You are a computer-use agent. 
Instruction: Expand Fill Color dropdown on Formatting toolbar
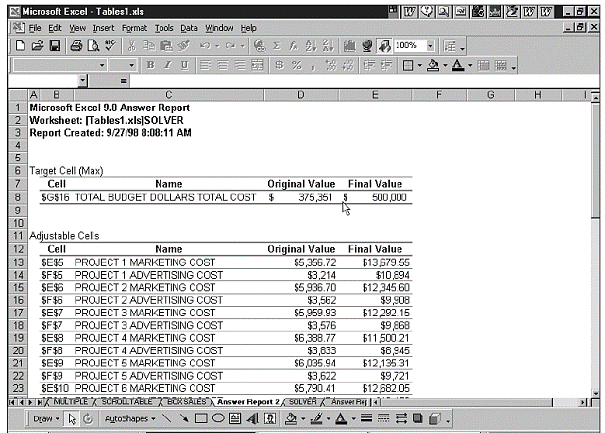[x=445, y=66]
